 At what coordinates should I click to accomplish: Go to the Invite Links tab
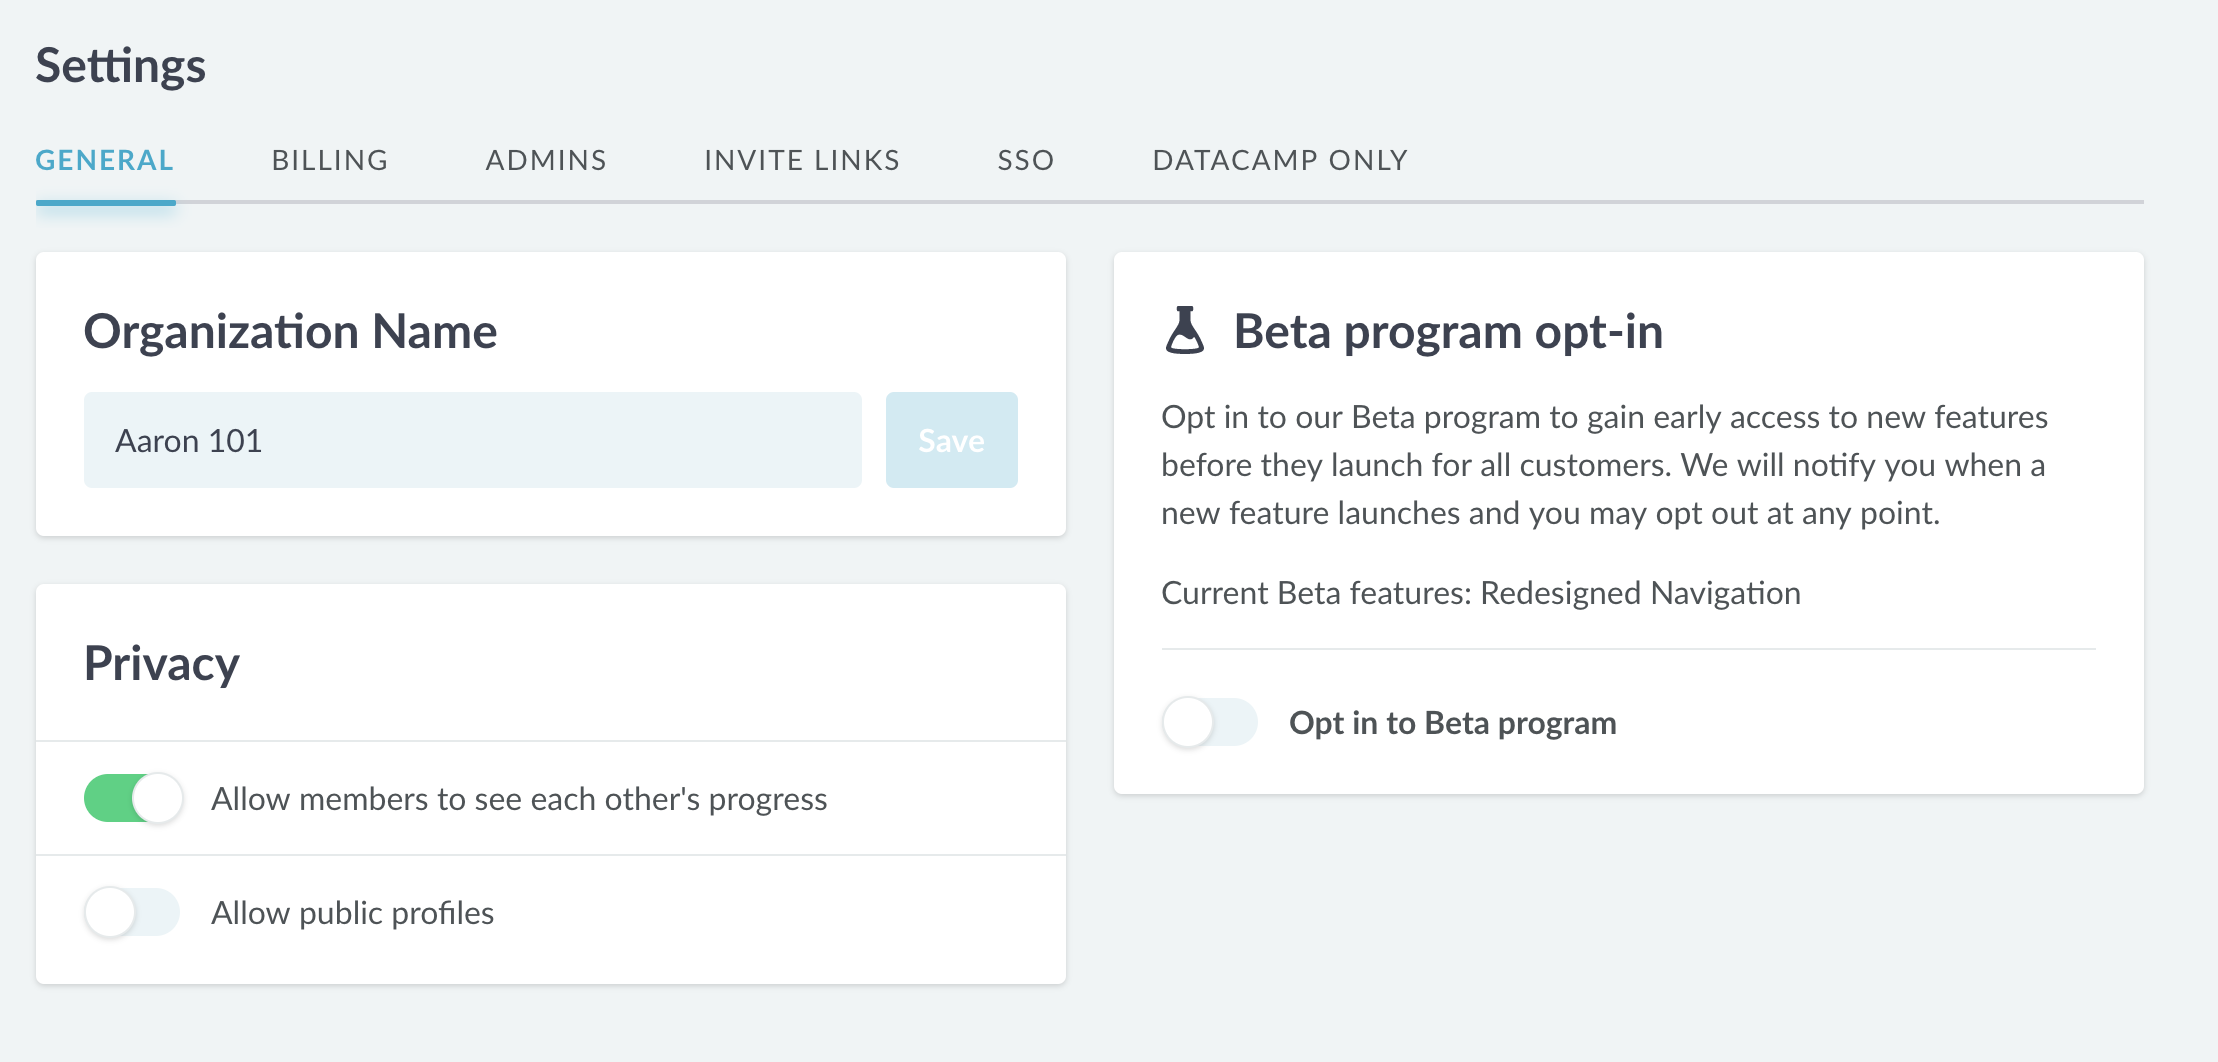(802, 160)
